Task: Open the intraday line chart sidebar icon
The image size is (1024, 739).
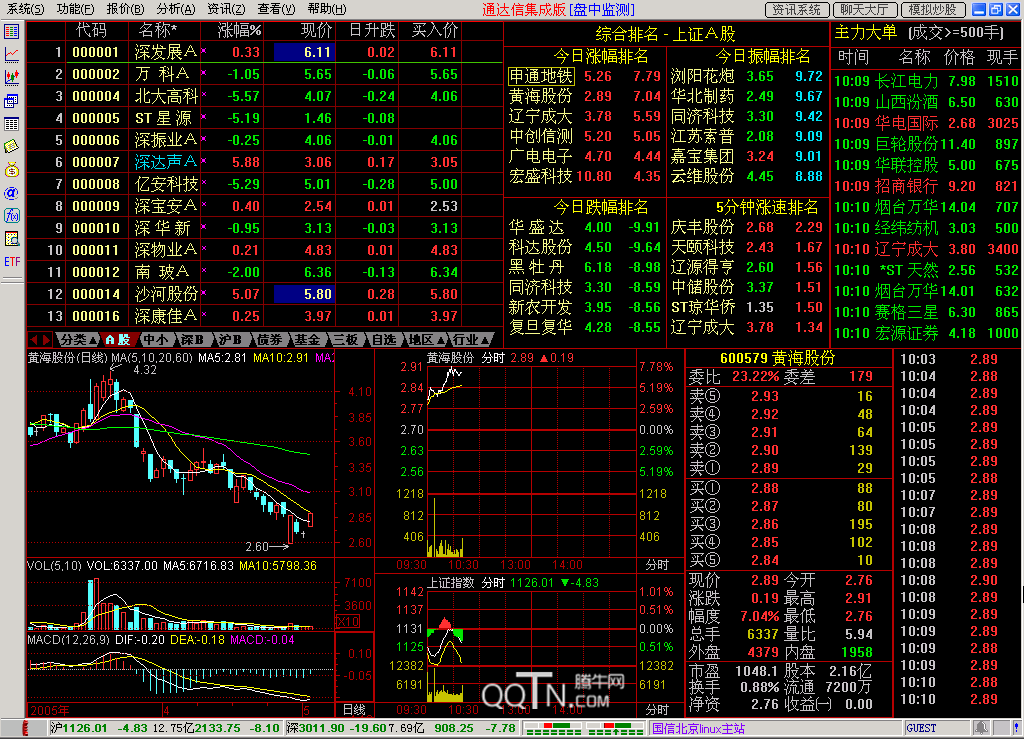Action: coord(12,54)
